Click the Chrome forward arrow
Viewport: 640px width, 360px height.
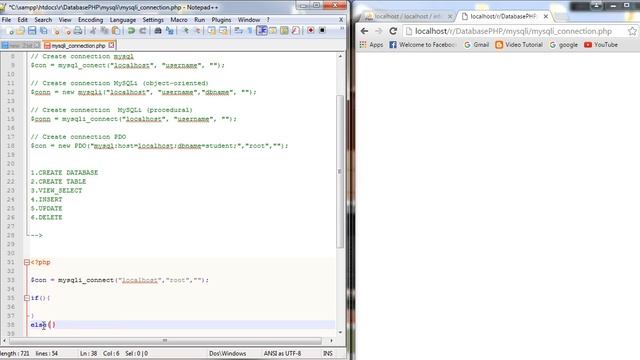point(379,31)
